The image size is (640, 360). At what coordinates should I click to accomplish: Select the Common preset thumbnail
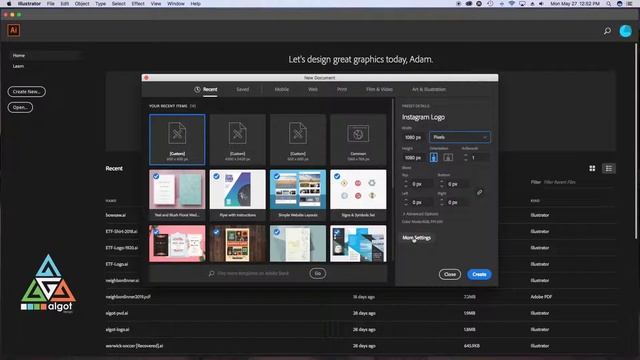[x=358, y=140]
